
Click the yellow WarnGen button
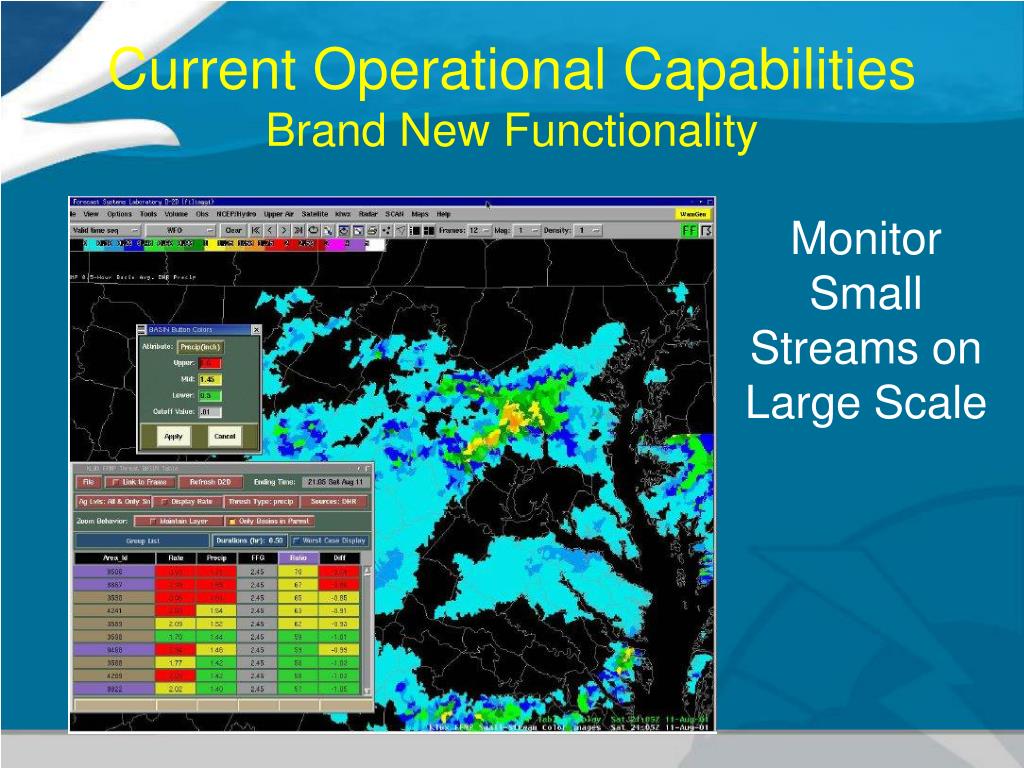point(693,214)
